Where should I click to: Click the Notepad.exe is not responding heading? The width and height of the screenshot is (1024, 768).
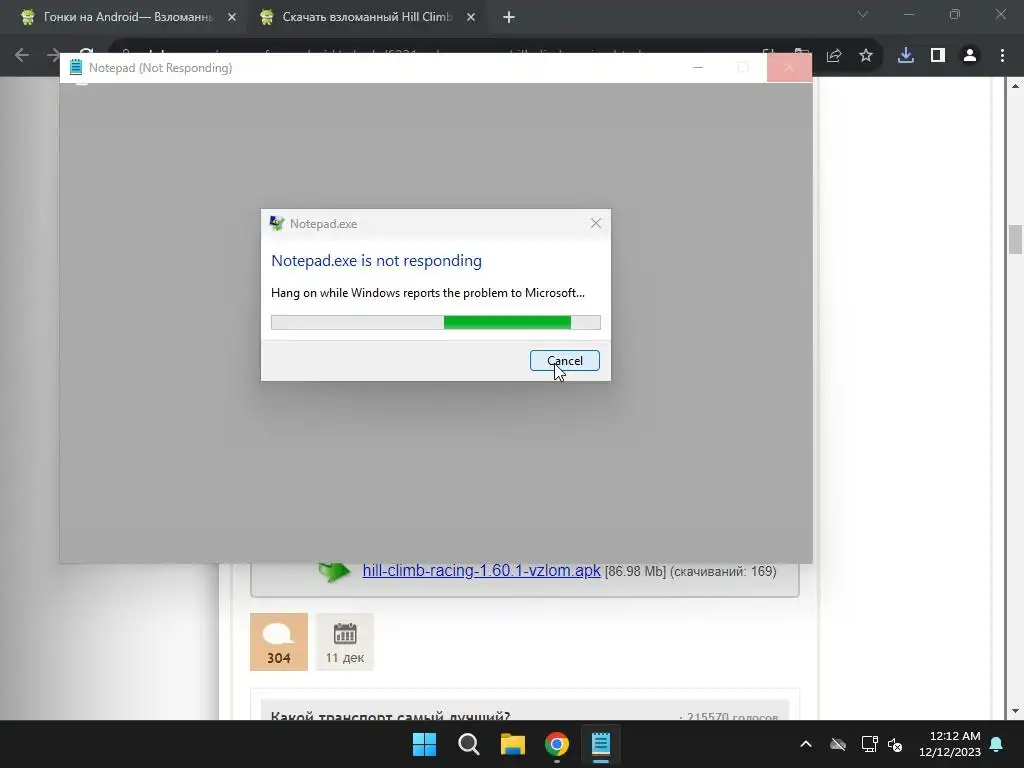376,261
